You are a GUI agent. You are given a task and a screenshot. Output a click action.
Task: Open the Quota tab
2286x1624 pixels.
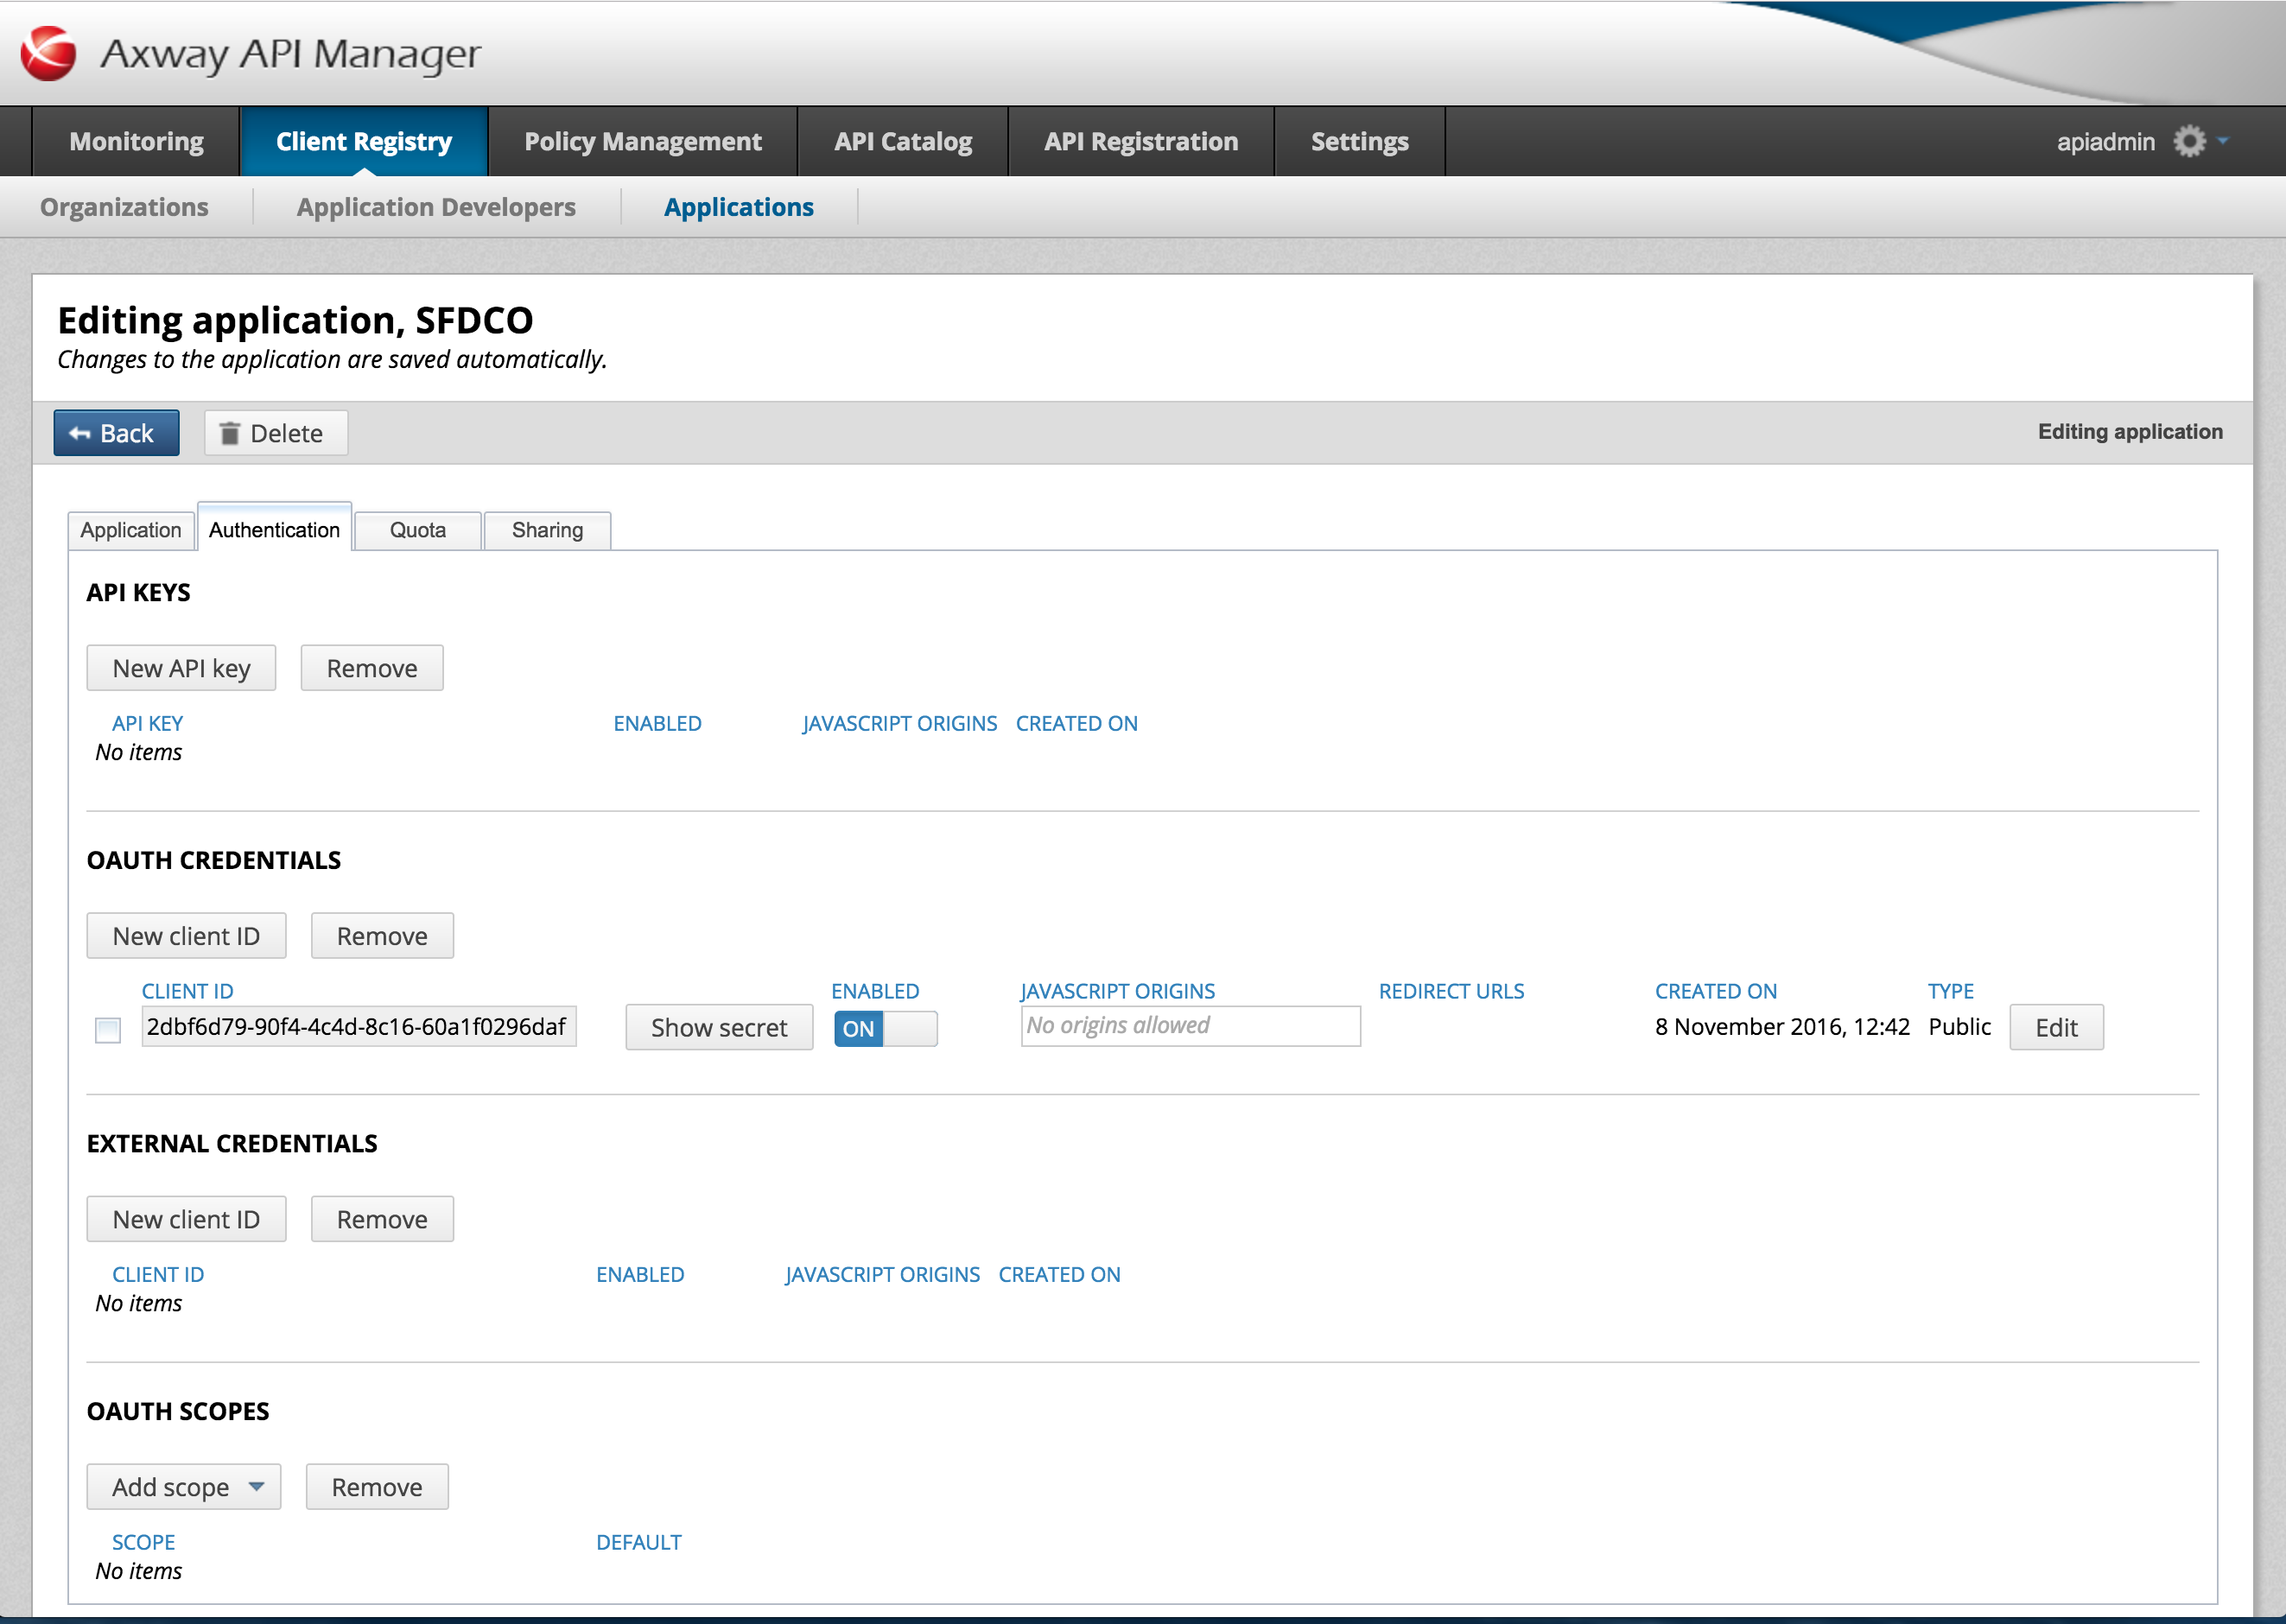[418, 530]
